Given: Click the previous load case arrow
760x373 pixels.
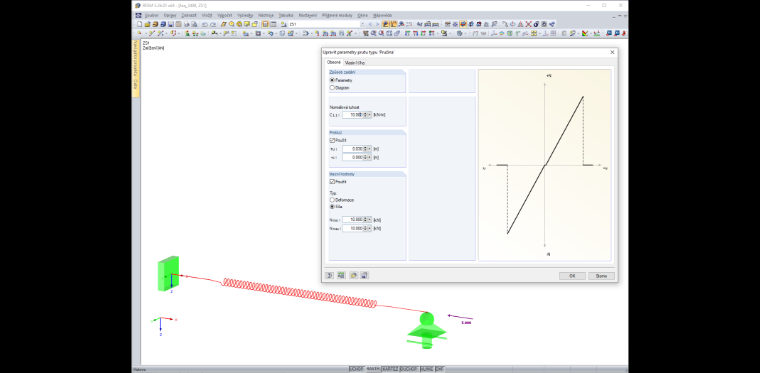Looking at the screenshot, I should tap(370, 24).
